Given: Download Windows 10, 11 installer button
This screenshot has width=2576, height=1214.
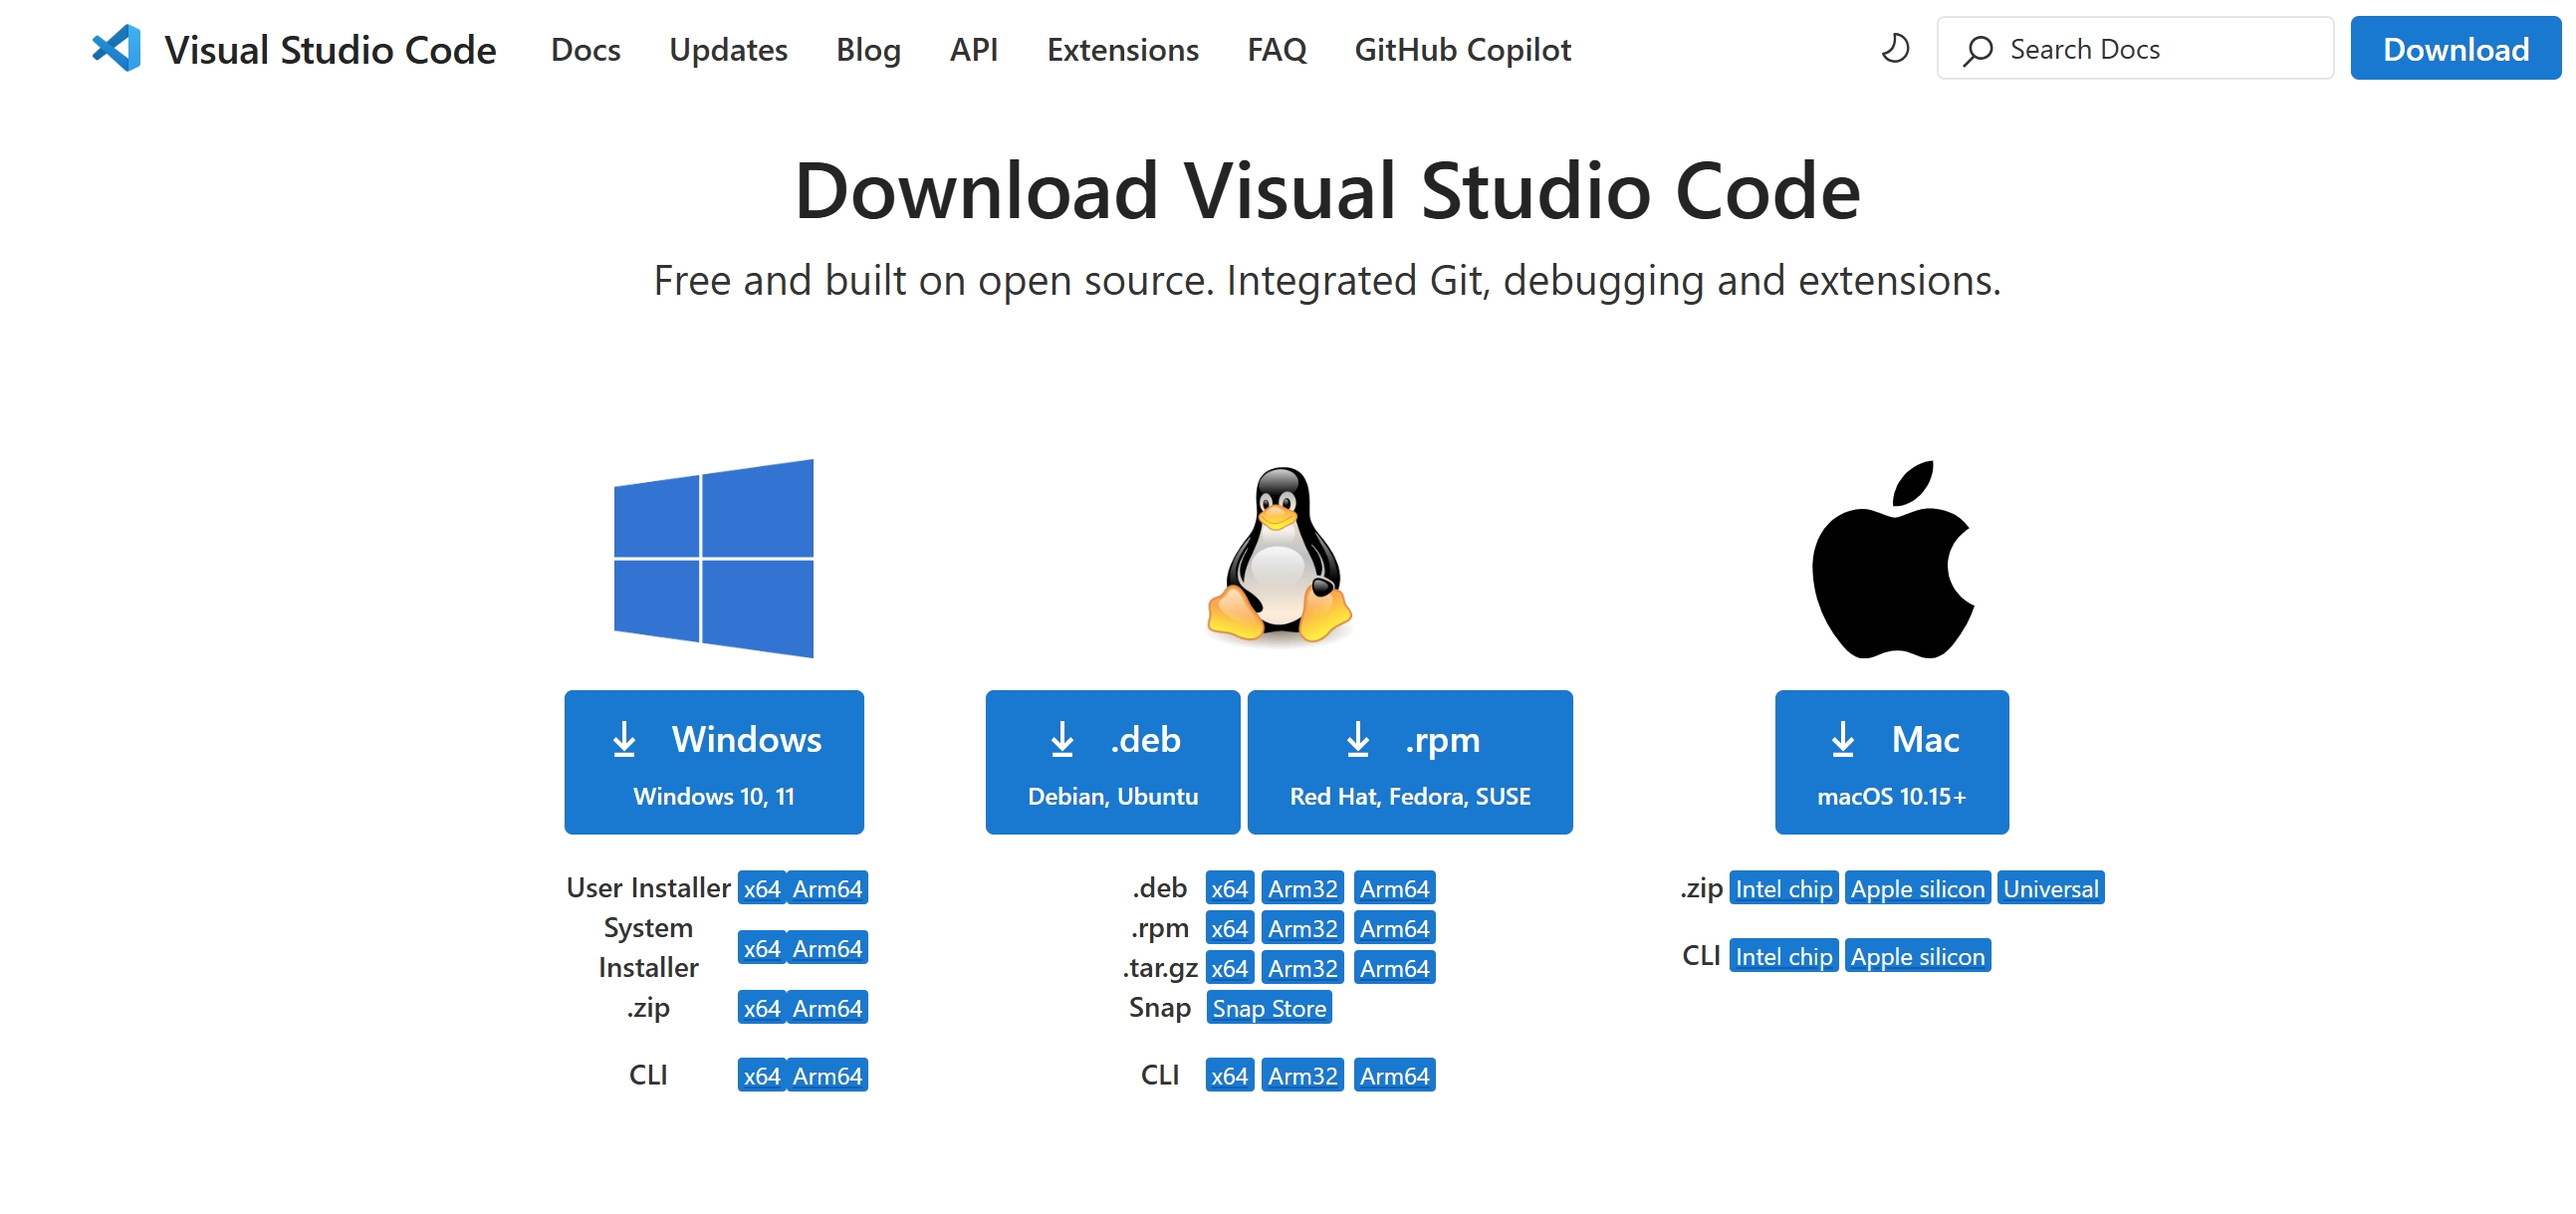Looking at the screenshot, I should click(713, 762).
